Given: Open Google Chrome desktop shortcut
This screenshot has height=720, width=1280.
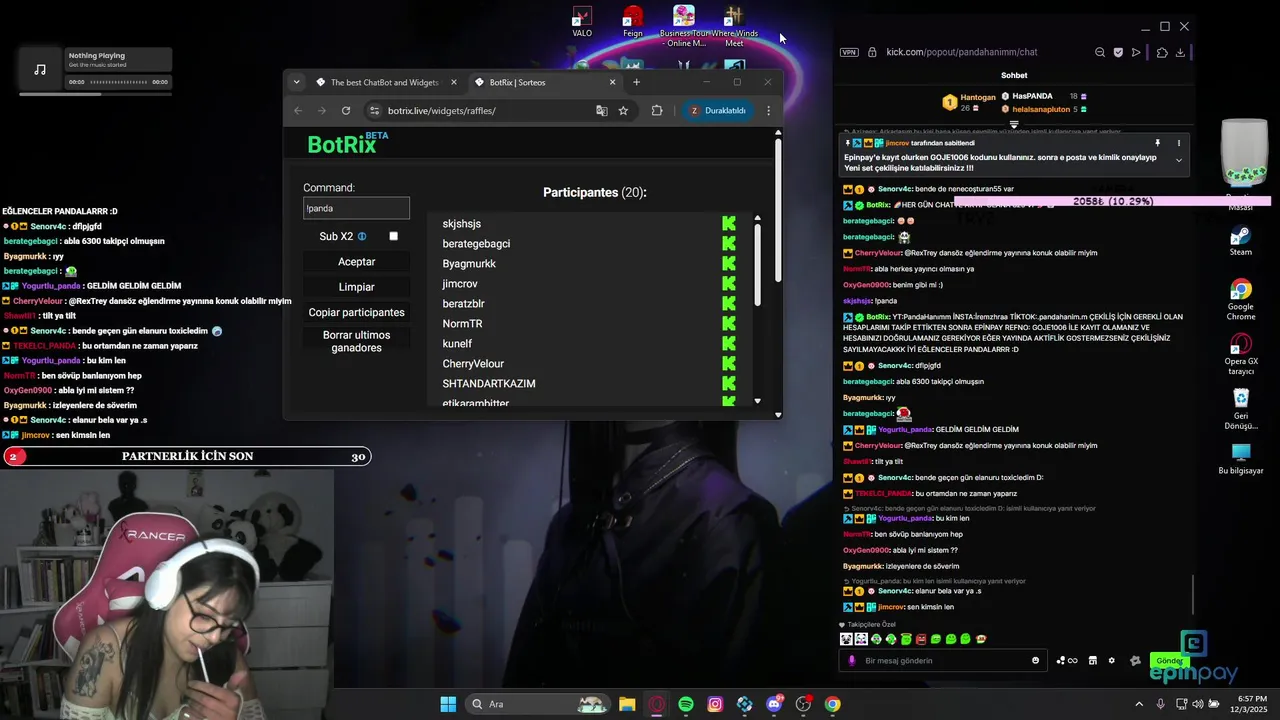Looking at the screenshot, I should point(1241,299).
